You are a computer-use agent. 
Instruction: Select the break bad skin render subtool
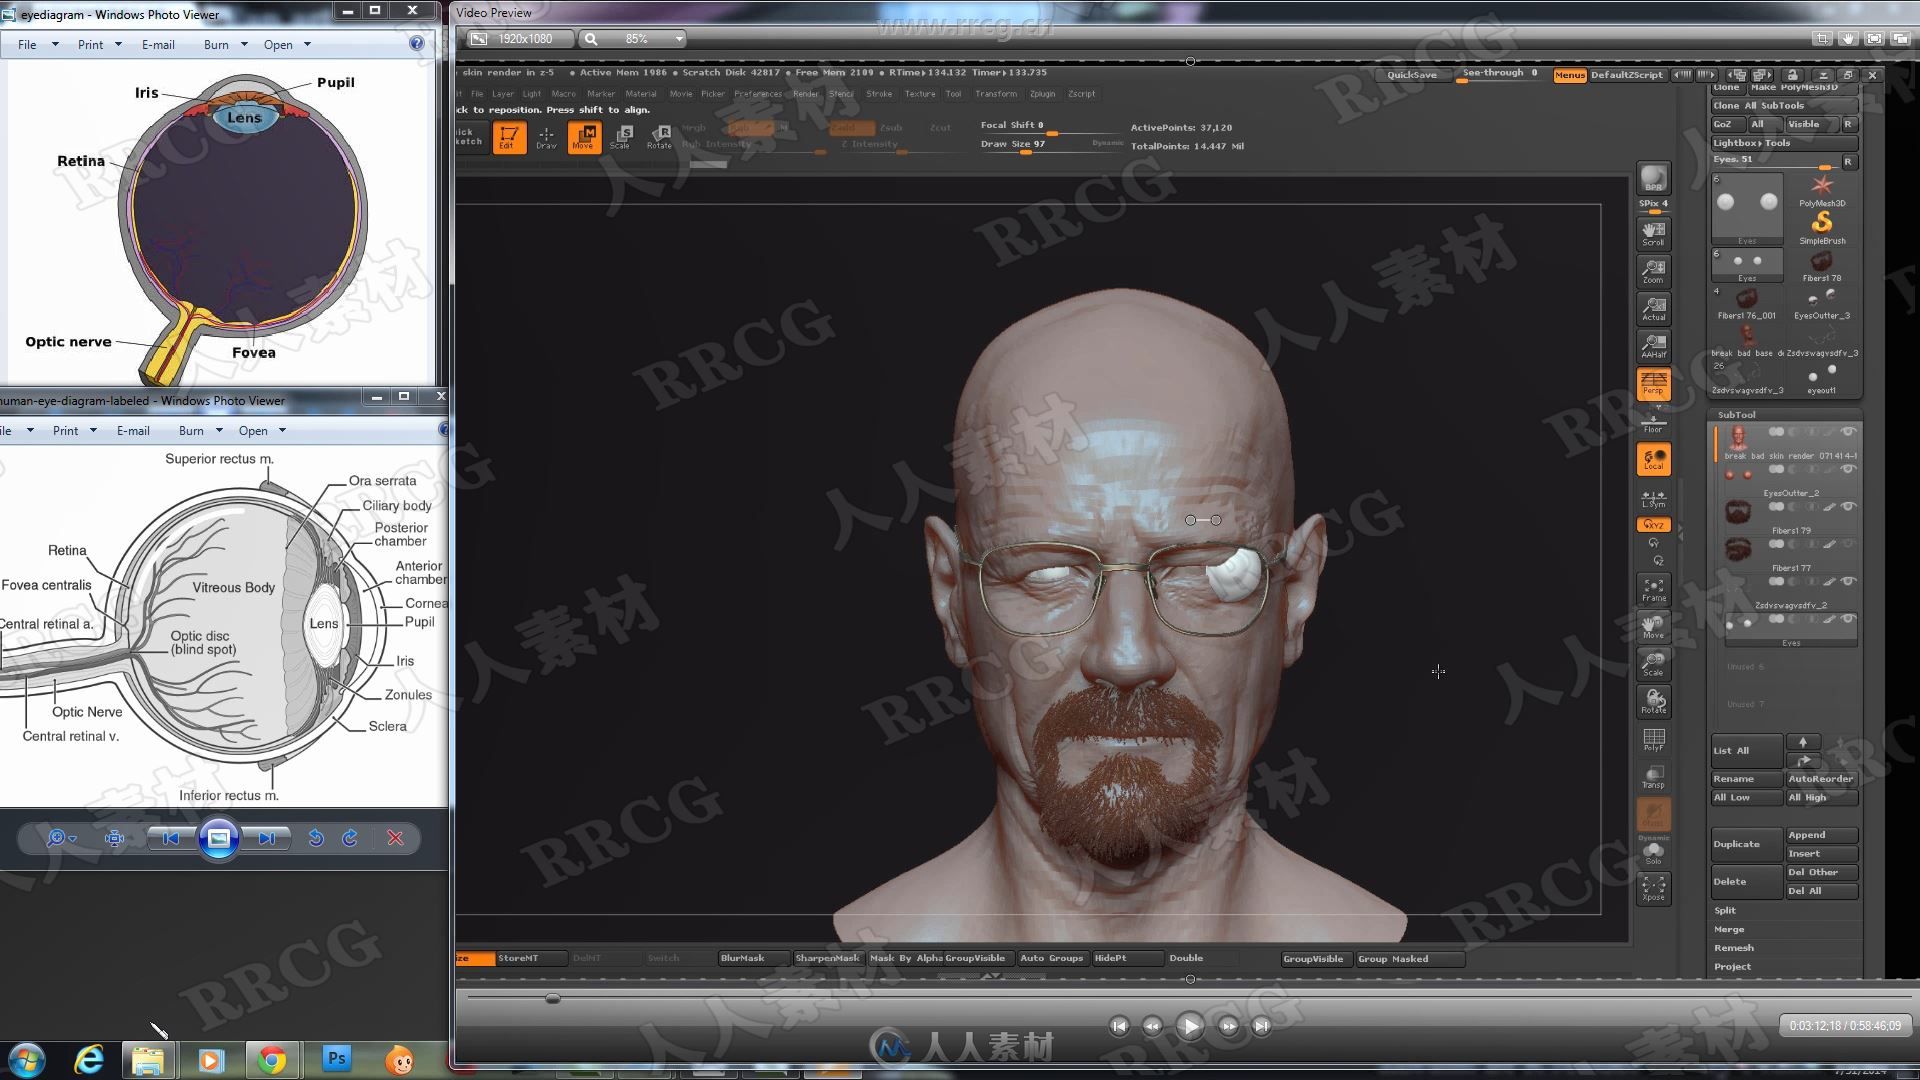(1788, 443)
